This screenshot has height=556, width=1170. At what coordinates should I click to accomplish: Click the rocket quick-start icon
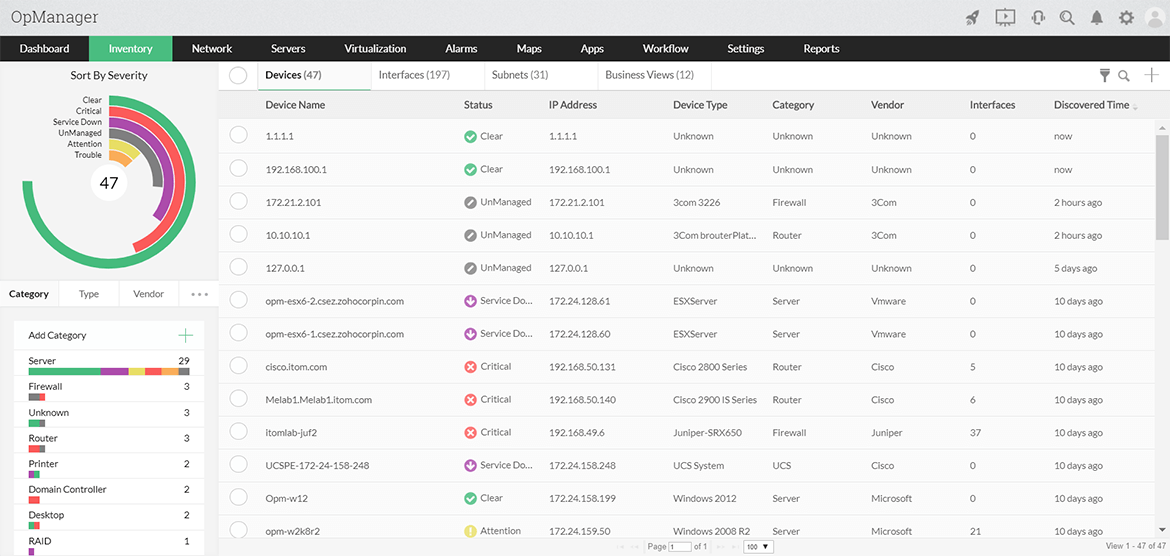972,17
